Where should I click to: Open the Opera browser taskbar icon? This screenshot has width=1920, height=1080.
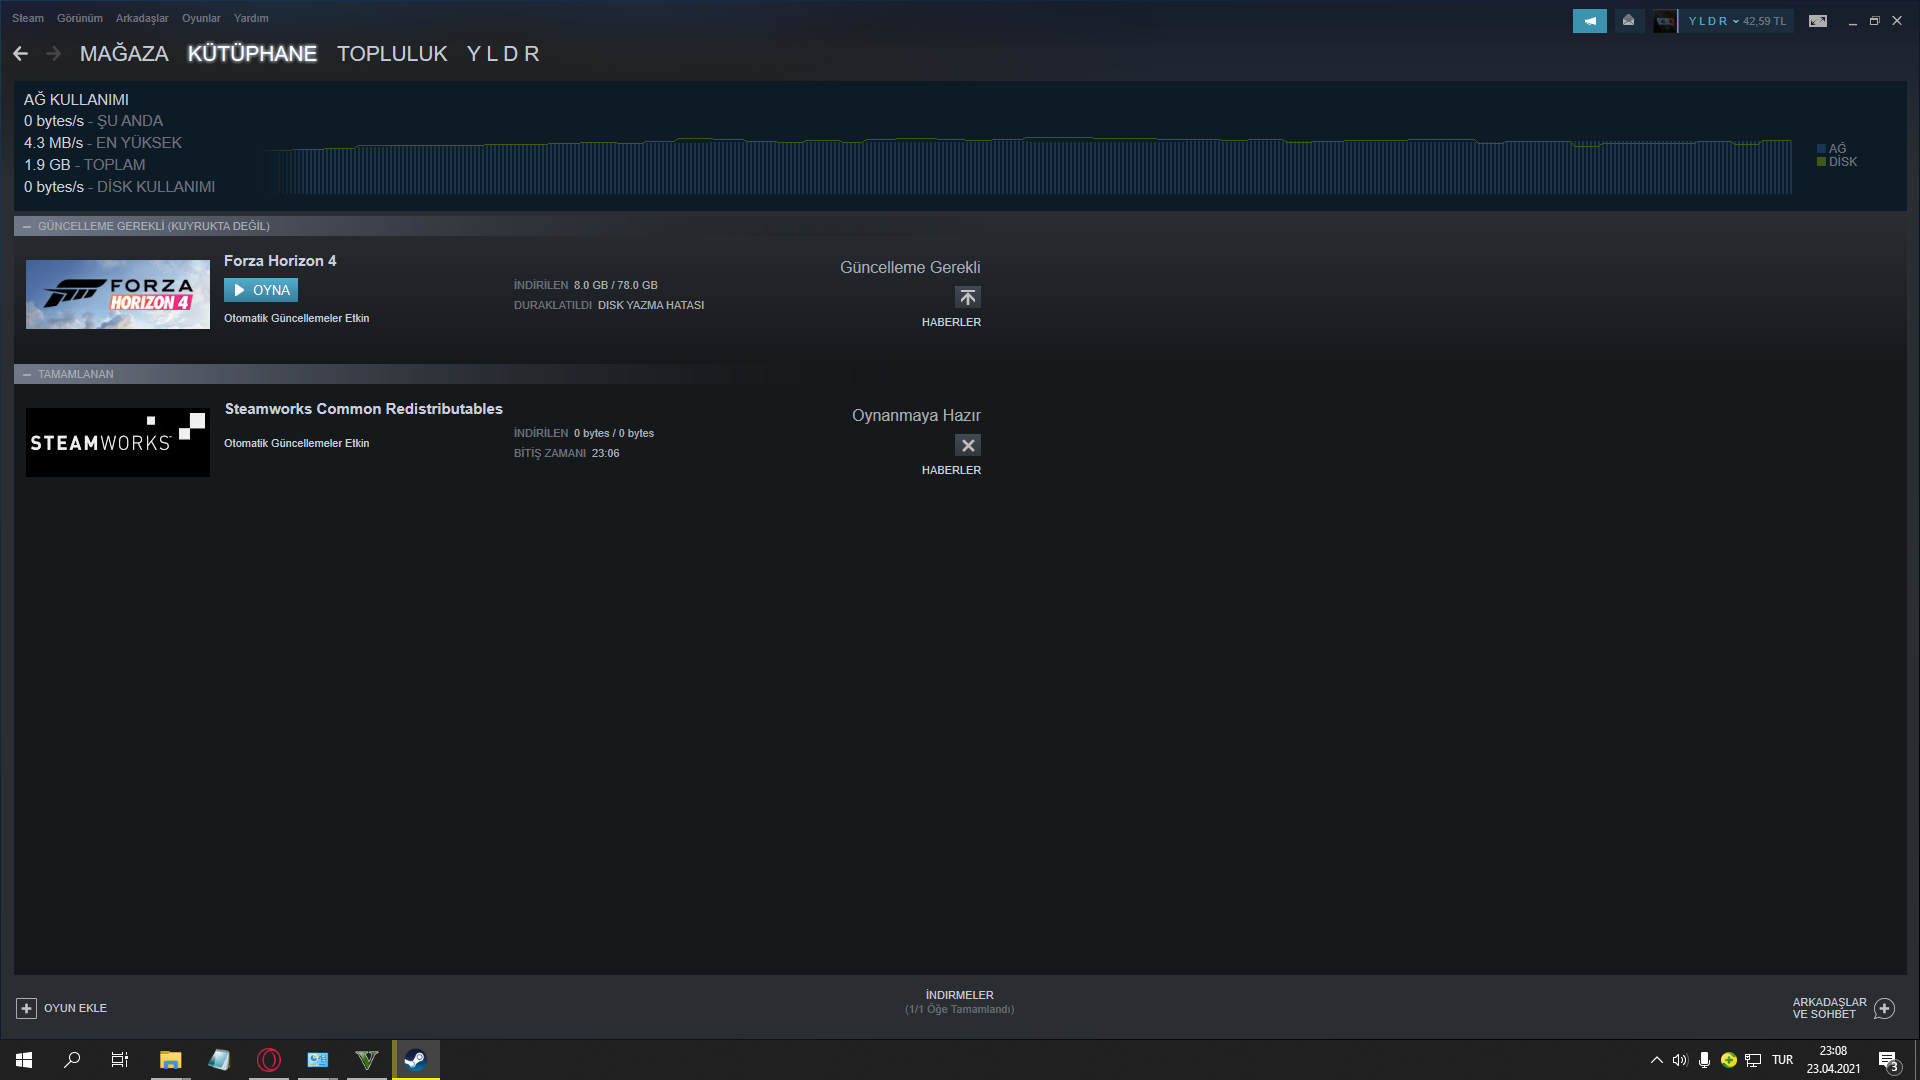[269, 1060]
